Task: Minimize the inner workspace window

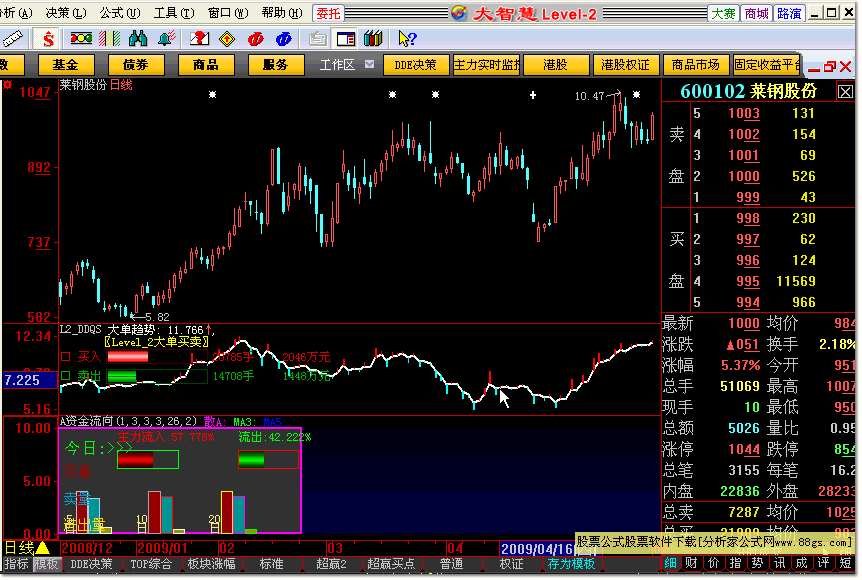Action: (x=814, y=69)
